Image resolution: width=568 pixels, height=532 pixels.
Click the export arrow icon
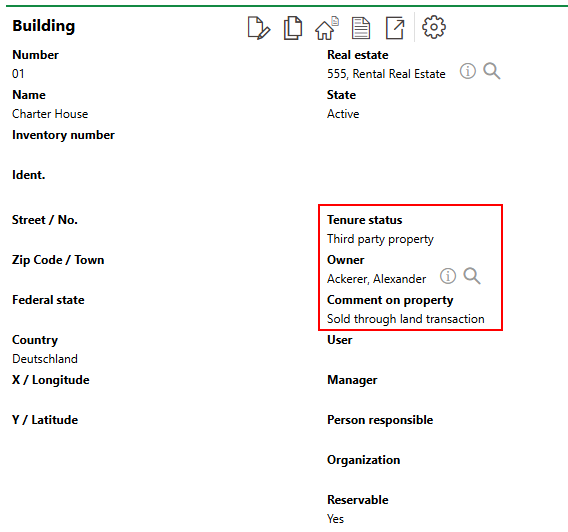(x=395, y=28)
